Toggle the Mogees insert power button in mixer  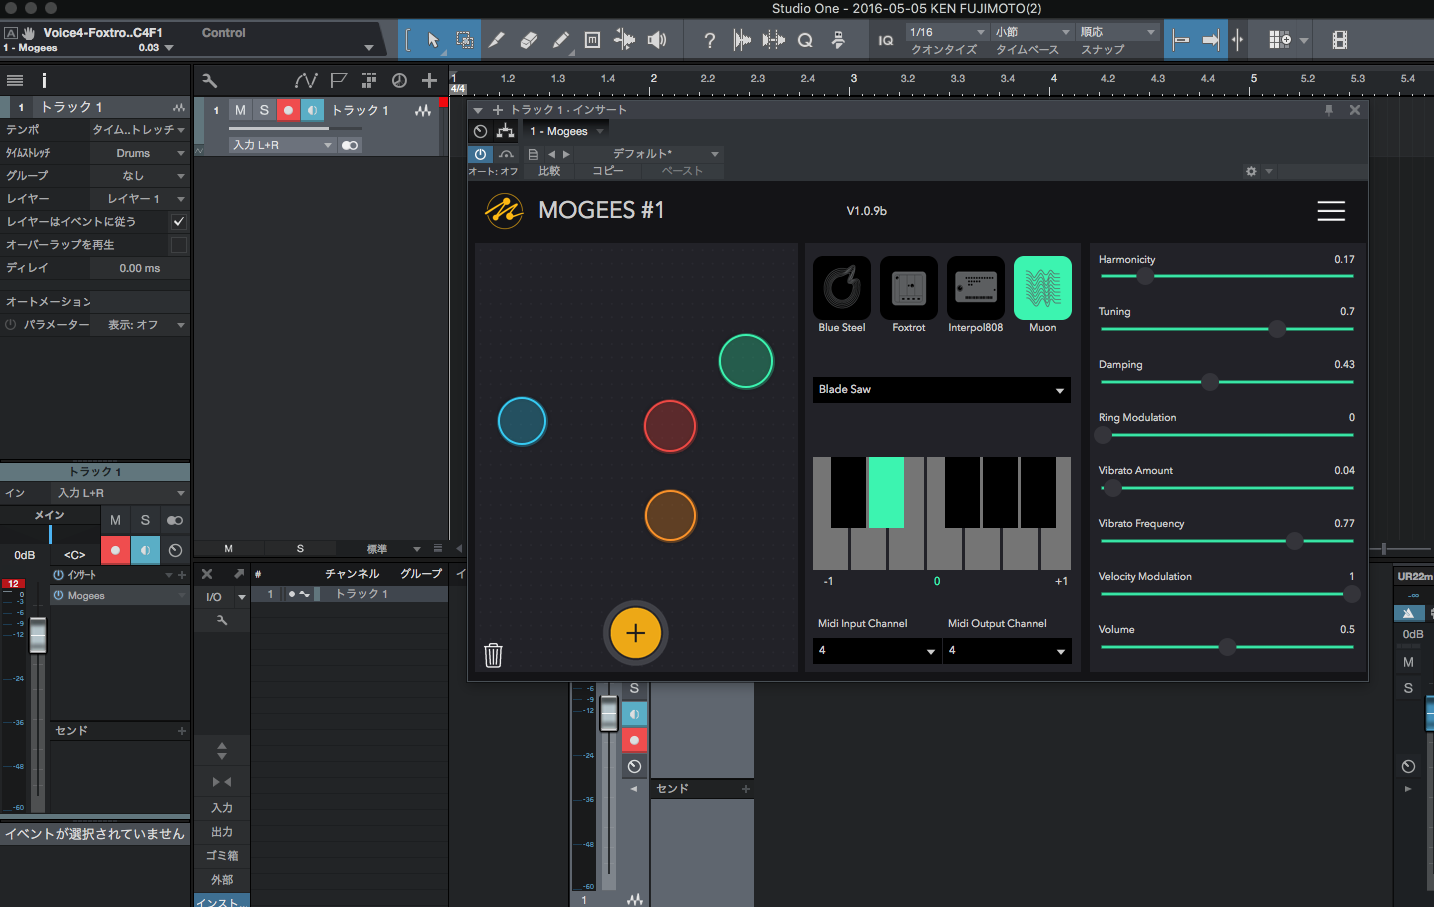coord(59,596)
